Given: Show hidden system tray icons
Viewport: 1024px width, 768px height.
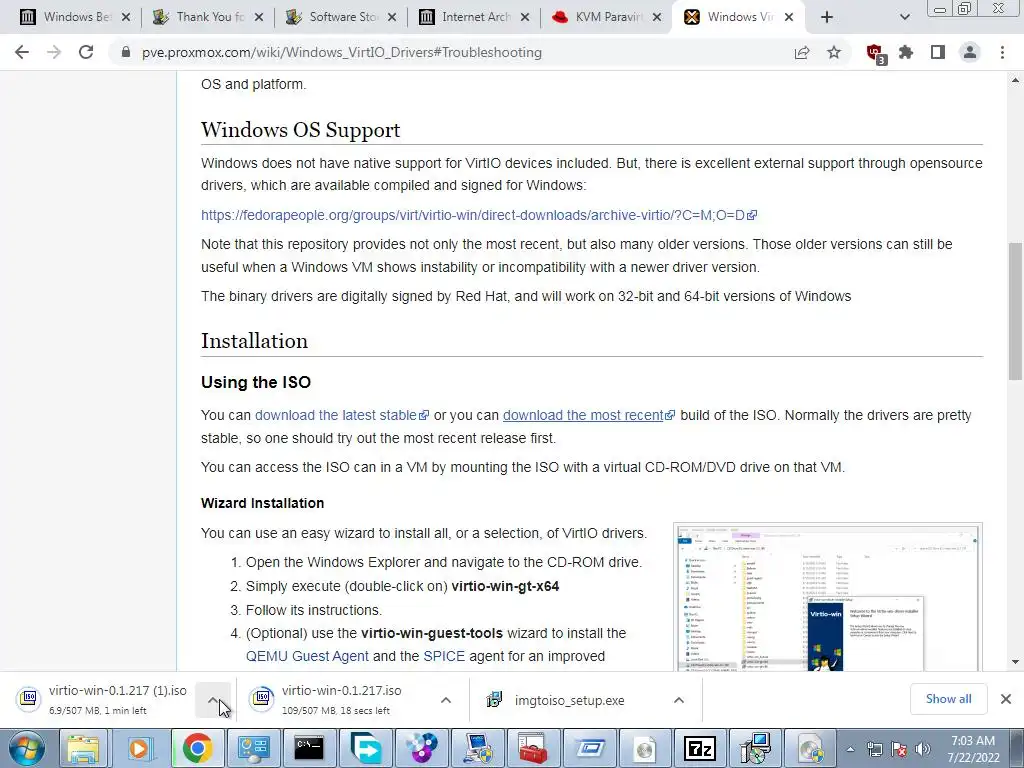Looking at the screenshot, I should [x=850, y=750].
